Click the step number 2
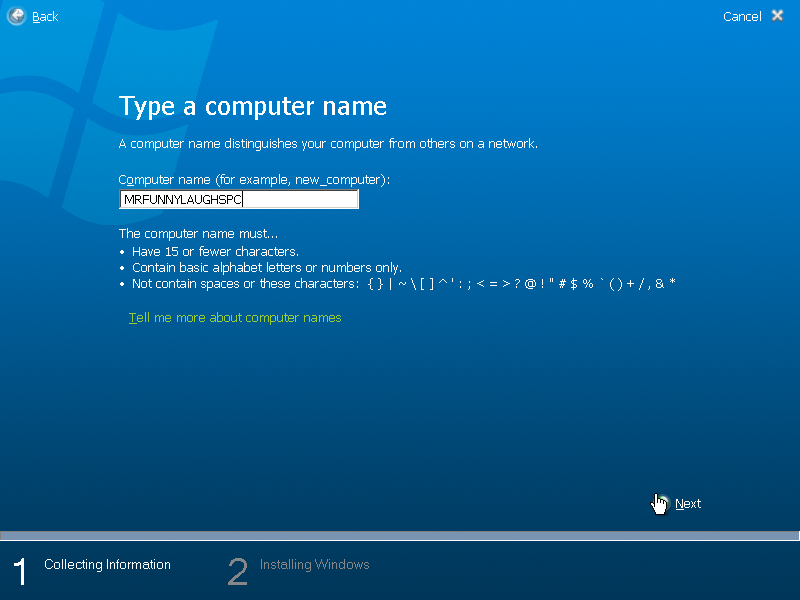Image resolution: width=800 pixels, height=600 pixels. coord(238,571)
